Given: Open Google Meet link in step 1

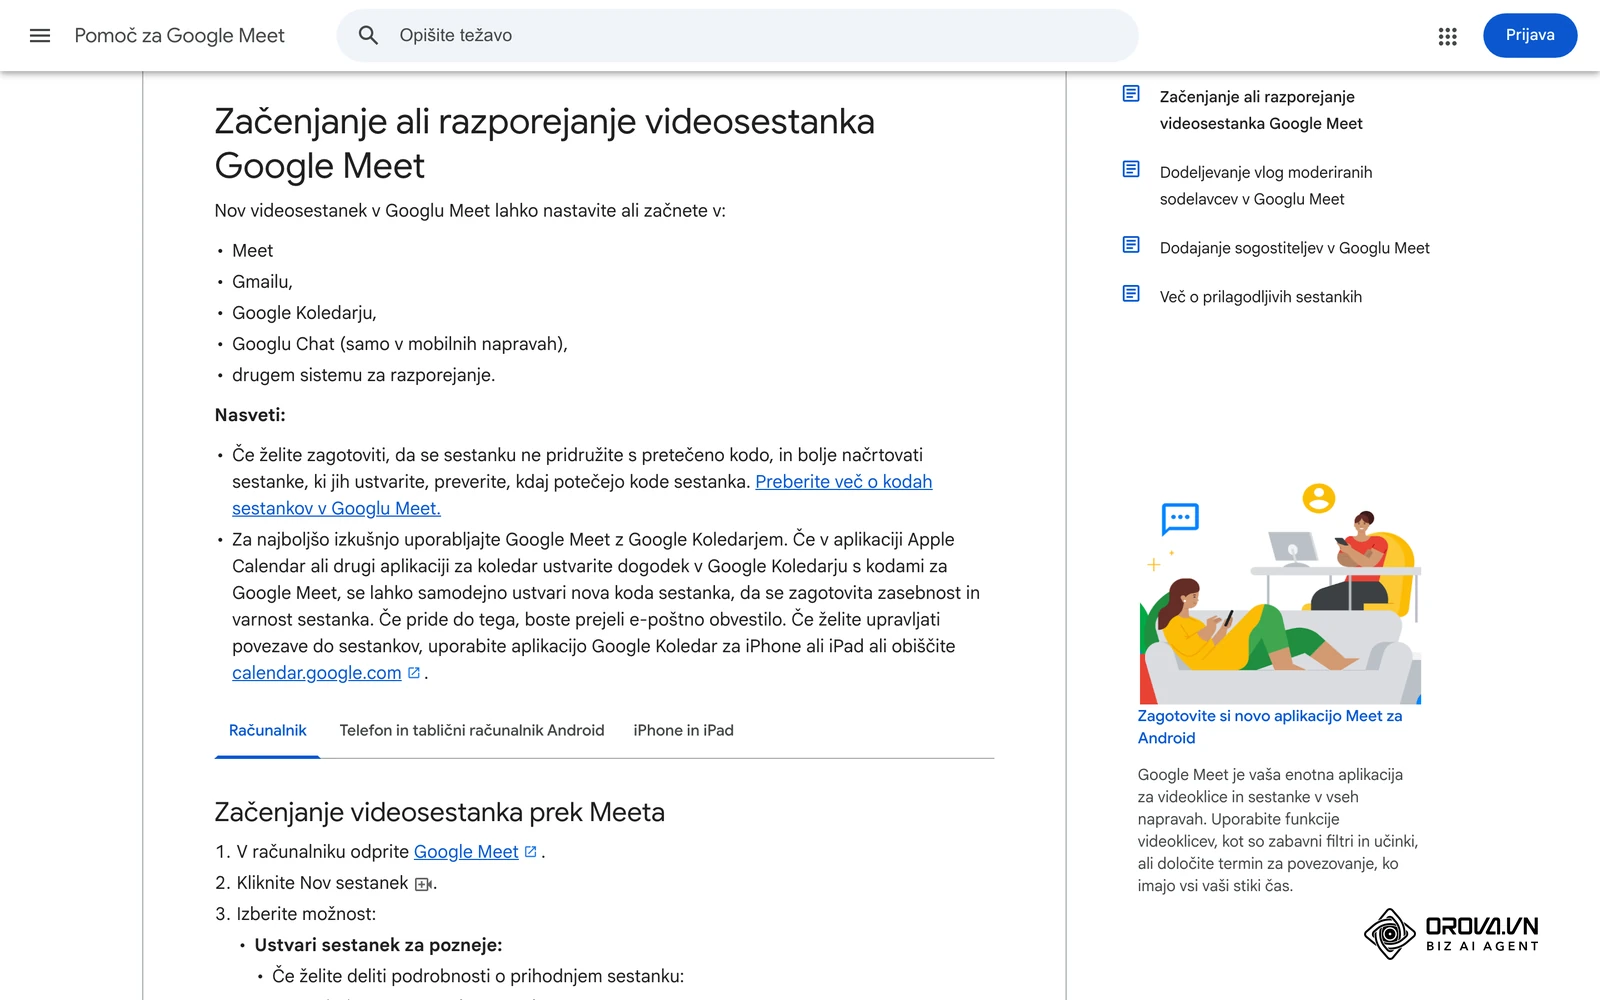Looking at the screenshot, I should (x=466, y=852).
